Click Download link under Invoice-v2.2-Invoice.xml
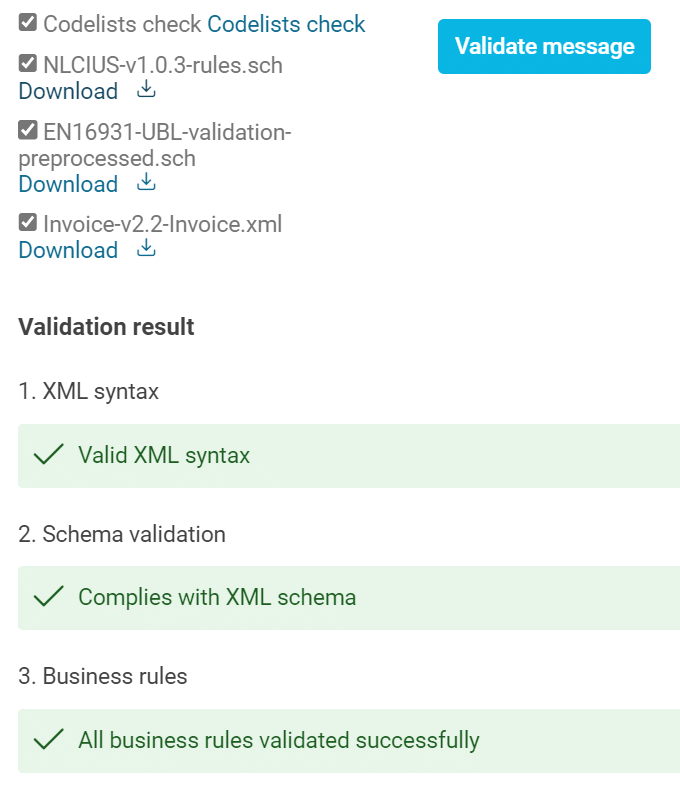 [x=68, y=250]
